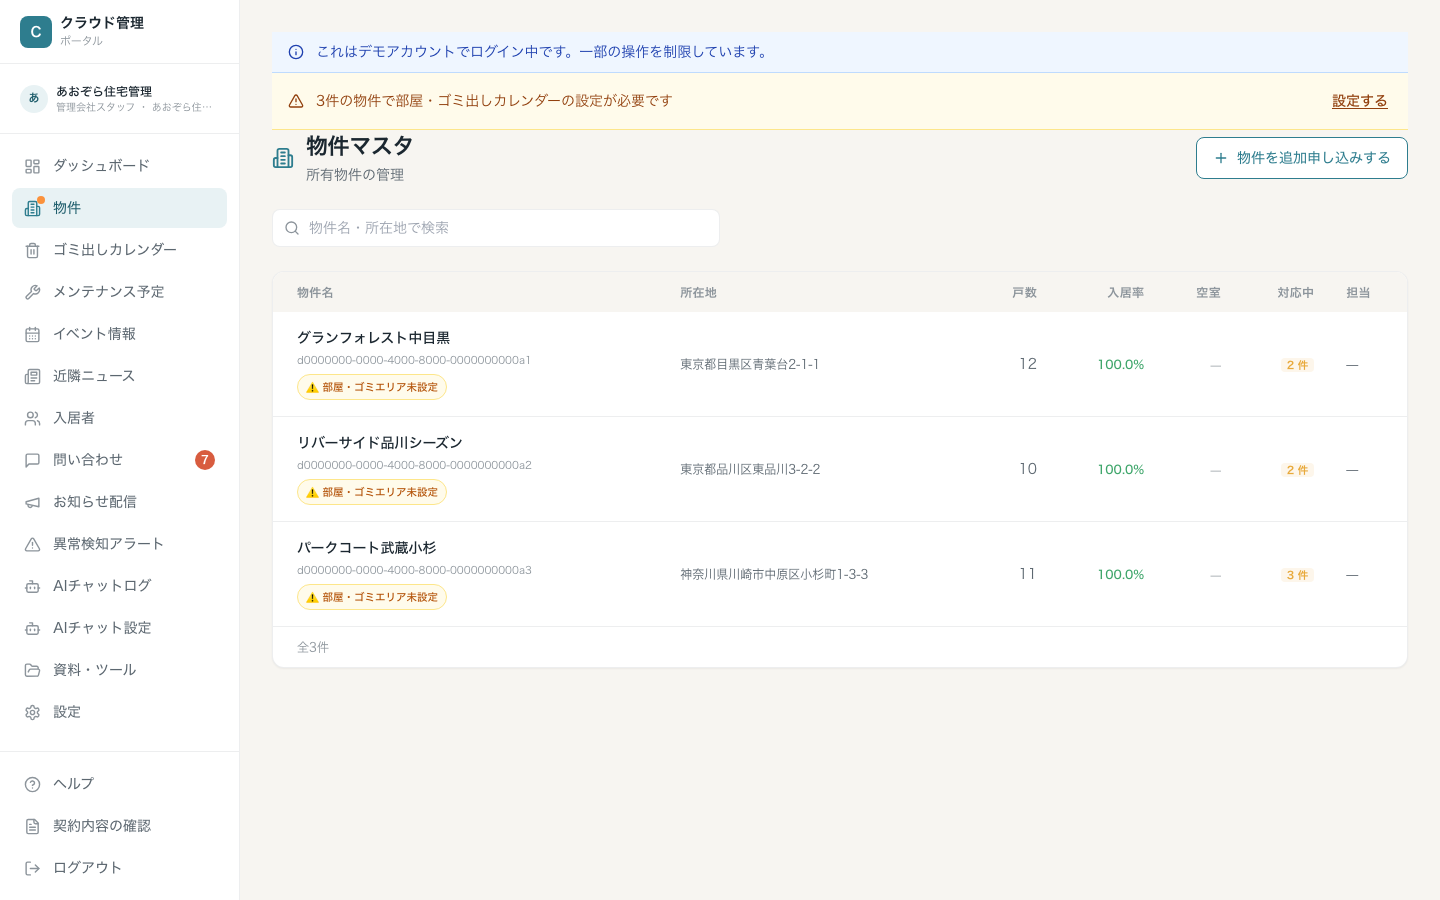Screen dimensions: 1440x900
Task: Click the gear icon for 設定
Action: (x=32, y=712)
